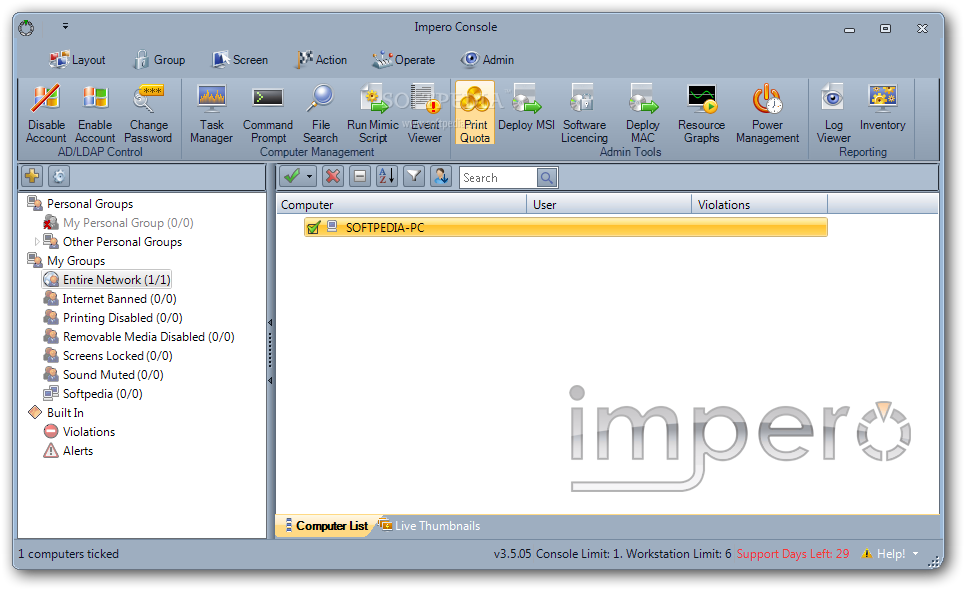Select the Built In tree node
This screenshot has height=590, width=965.
pyautogui.click(x=56, y=413)
